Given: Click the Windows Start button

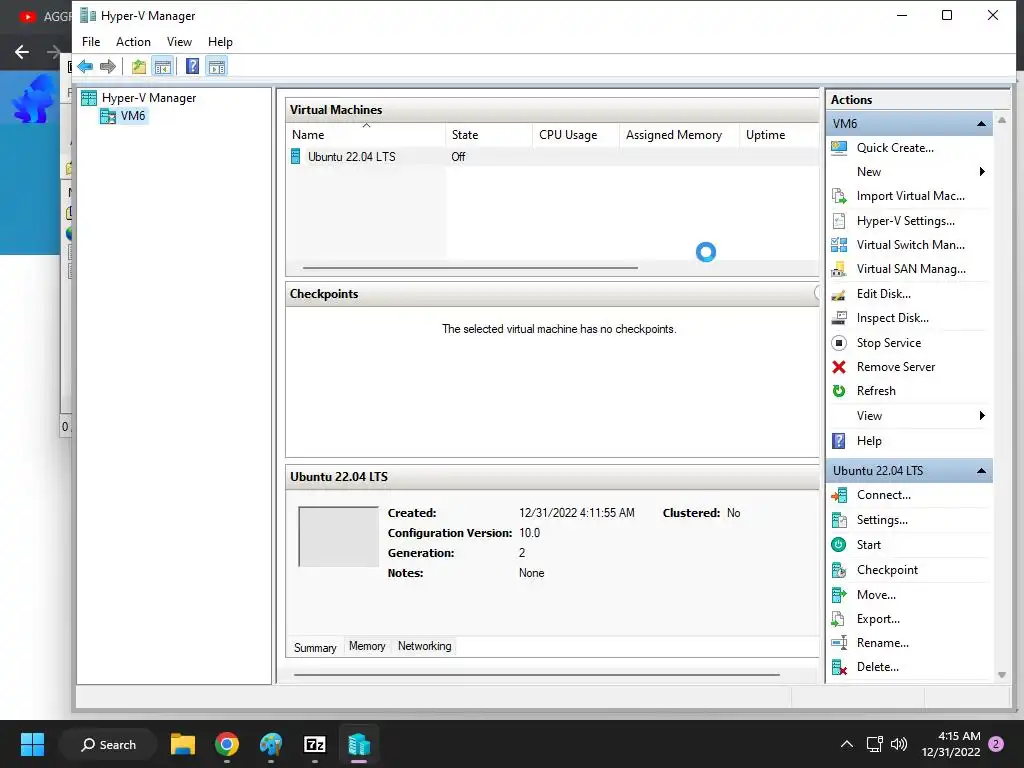Looking at the screenshot, I should coord(32,744).
